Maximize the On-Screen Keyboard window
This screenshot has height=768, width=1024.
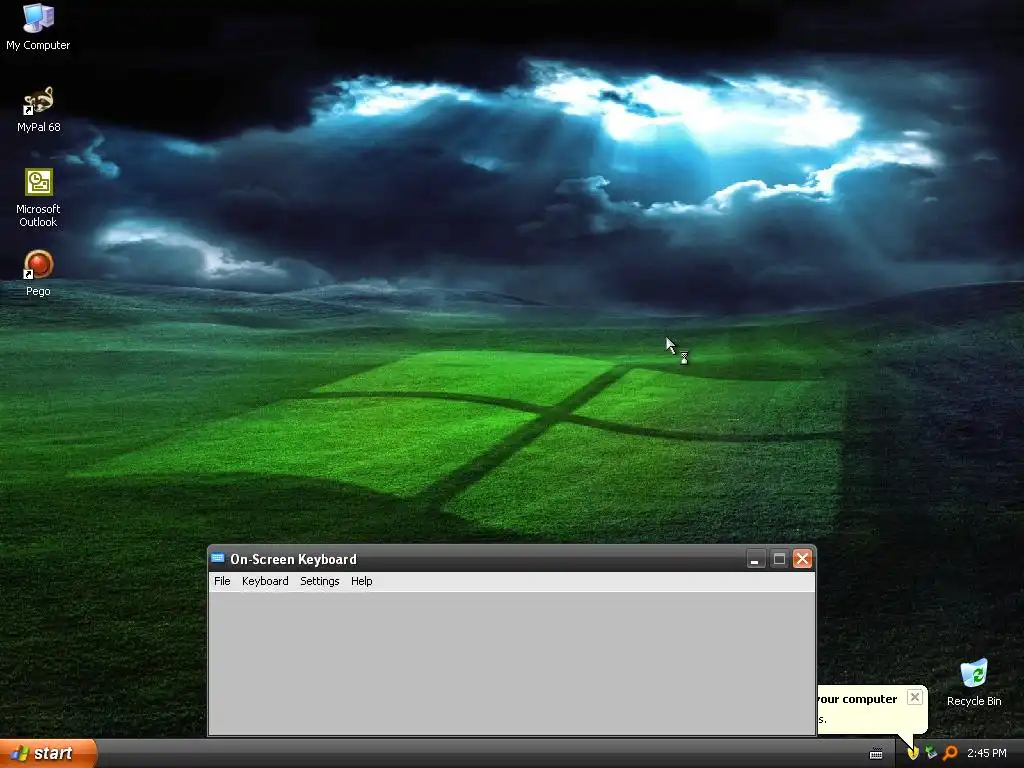(779, 559)
